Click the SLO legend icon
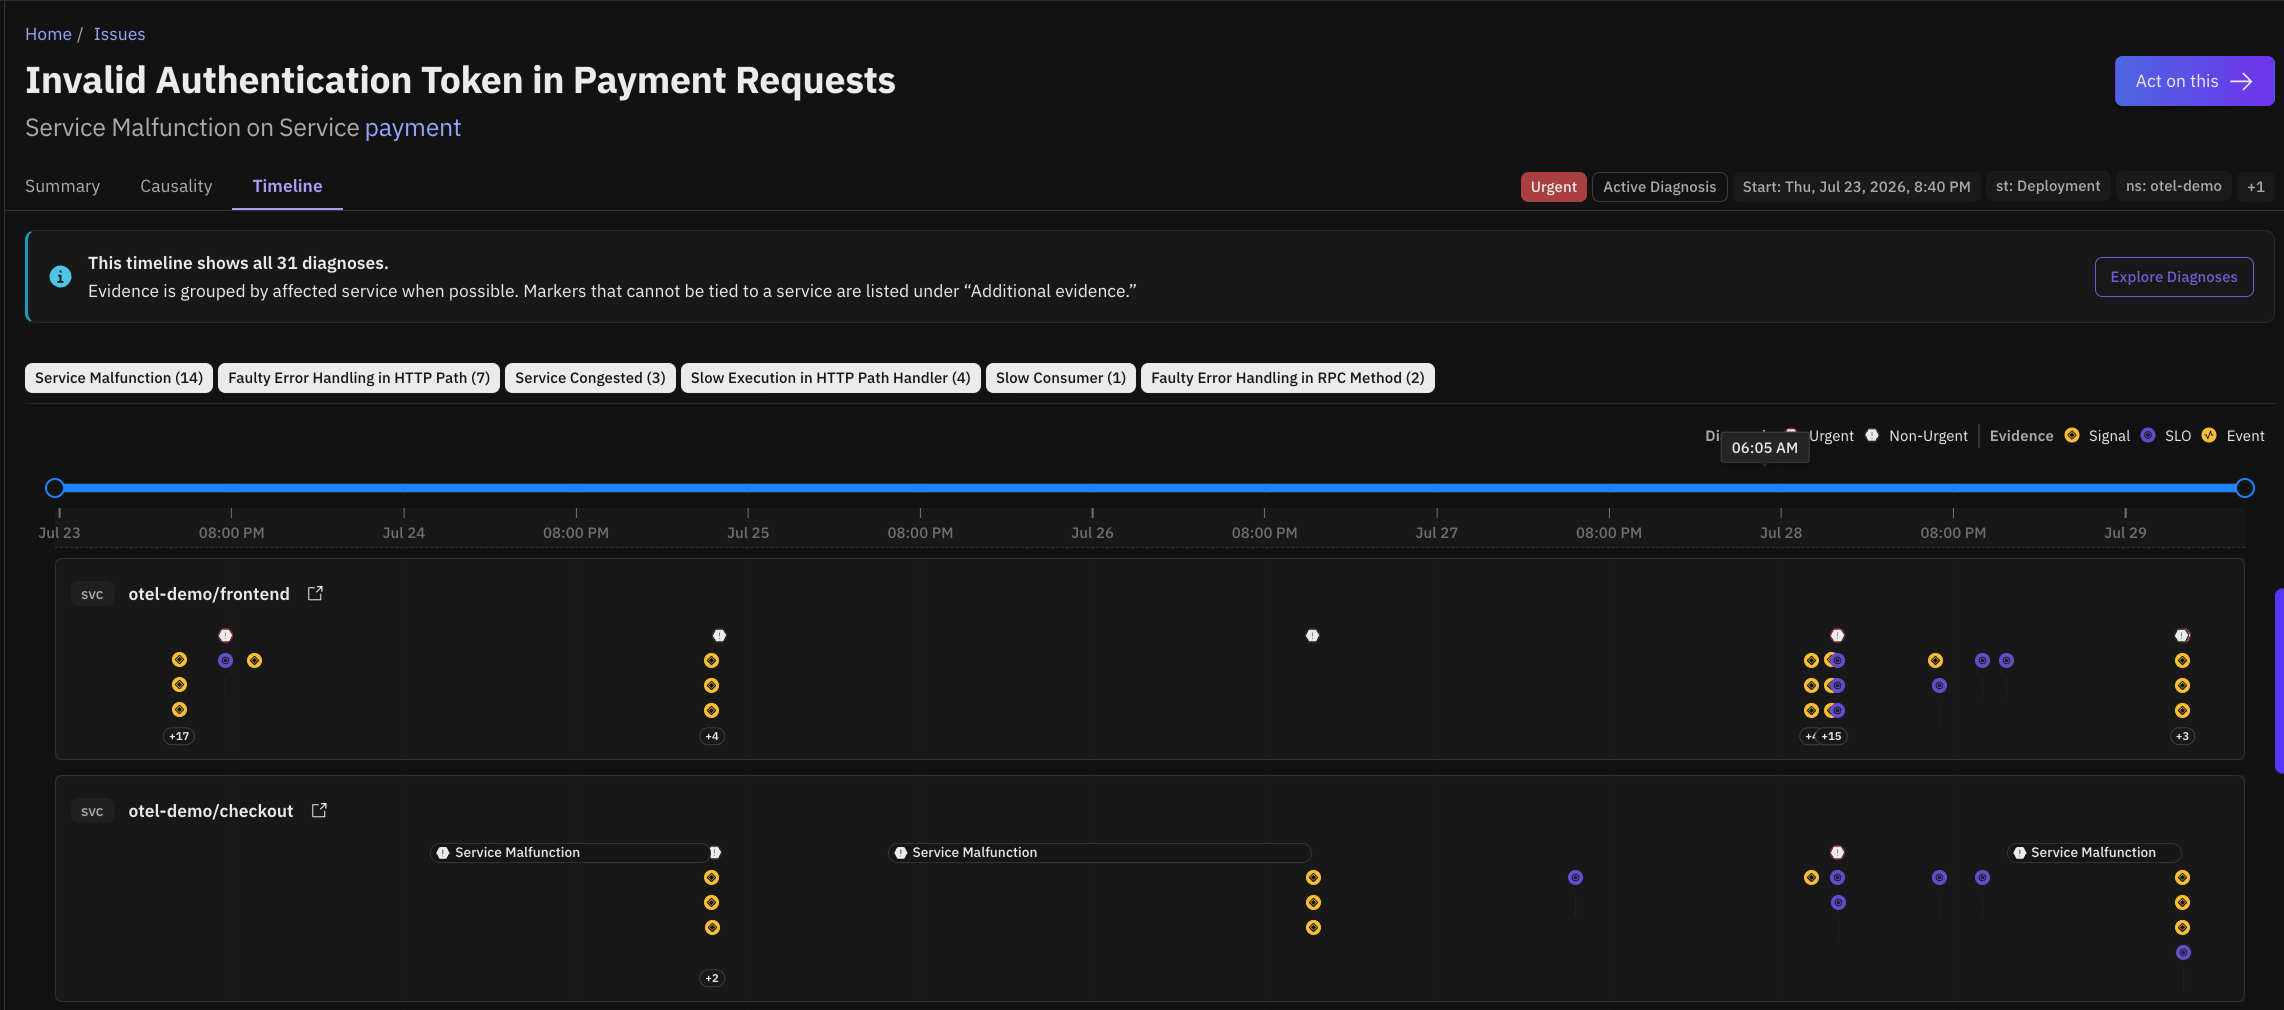The height and width of the screenshot is (1010, 2284). coord(2148,435)
